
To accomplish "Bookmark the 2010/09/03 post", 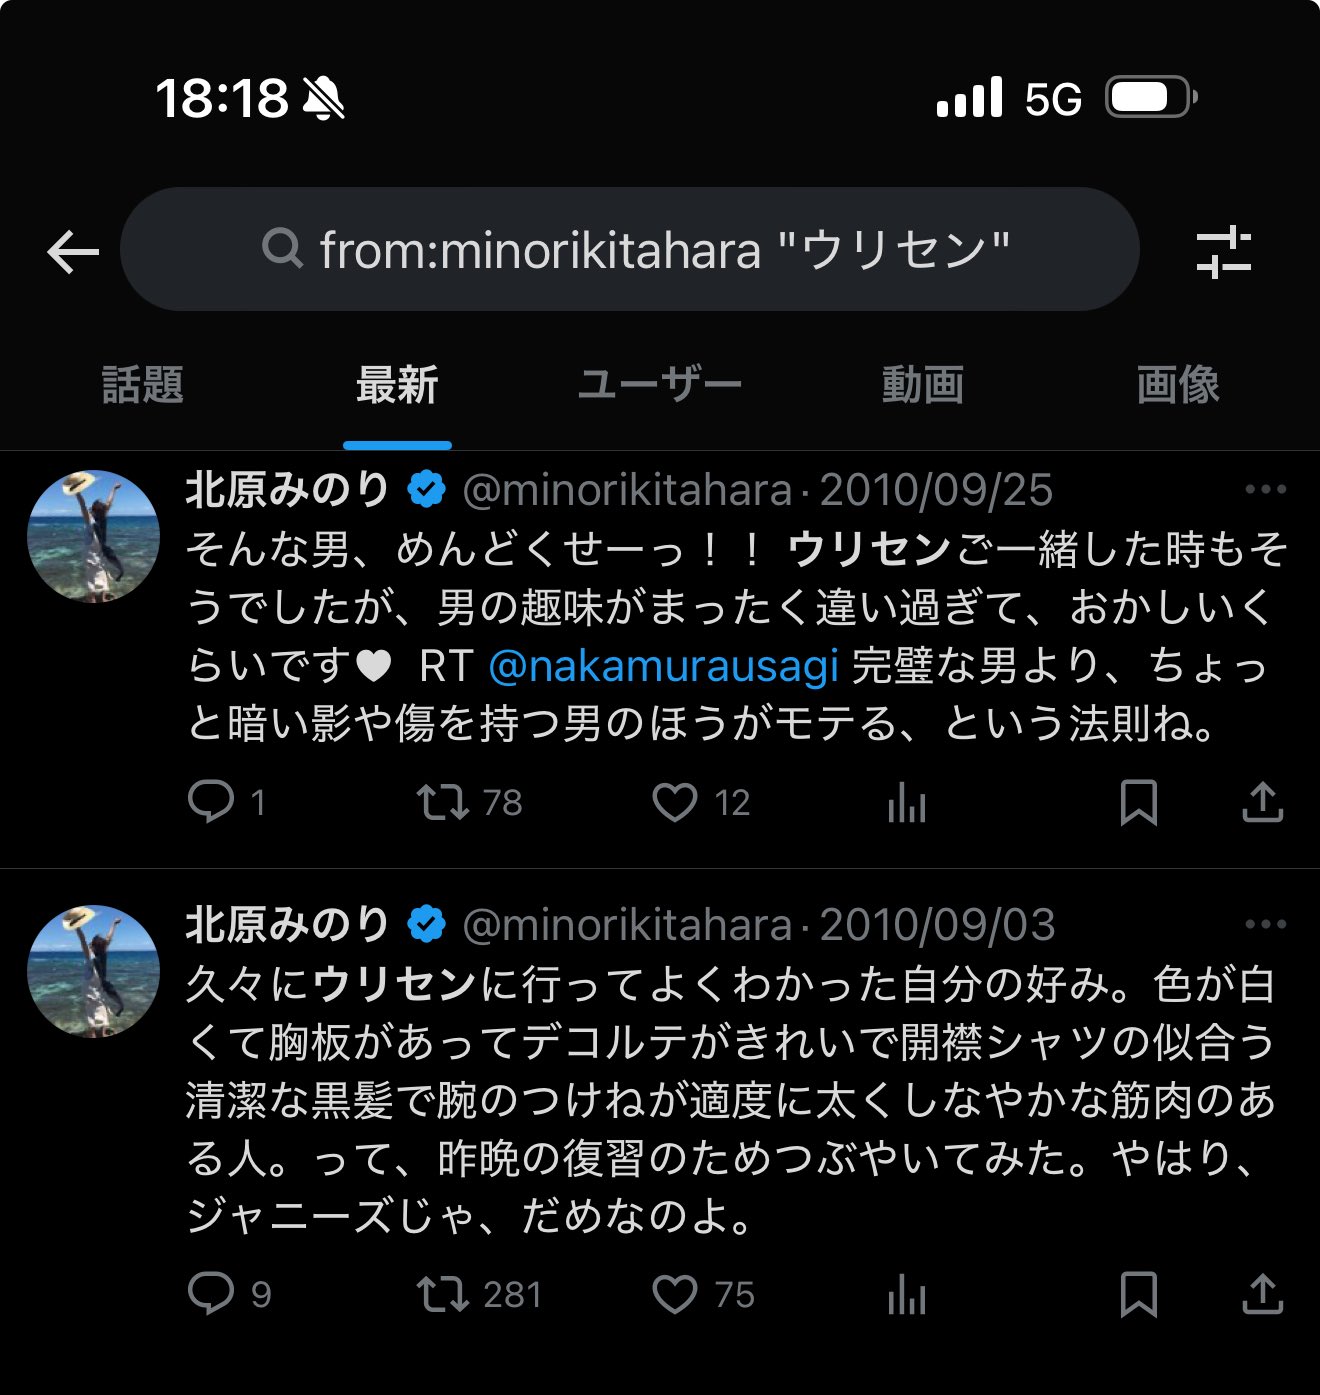I will tap(1138, 1294).
